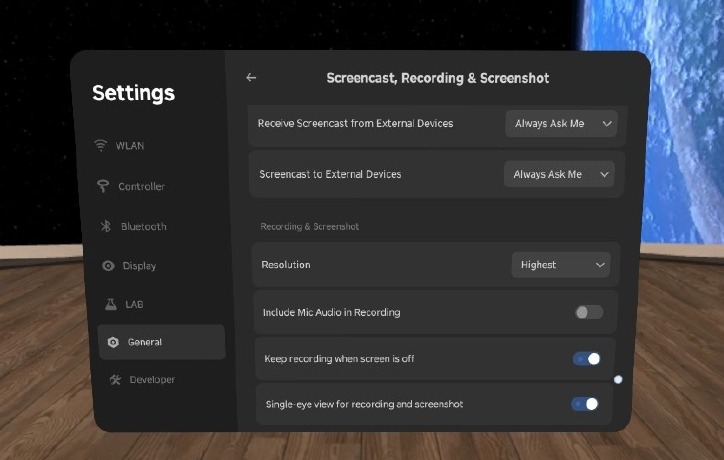Viewport: 724px width, 460px height.
Task: Click the back arrow icon in header
Action: pos(251,78)
